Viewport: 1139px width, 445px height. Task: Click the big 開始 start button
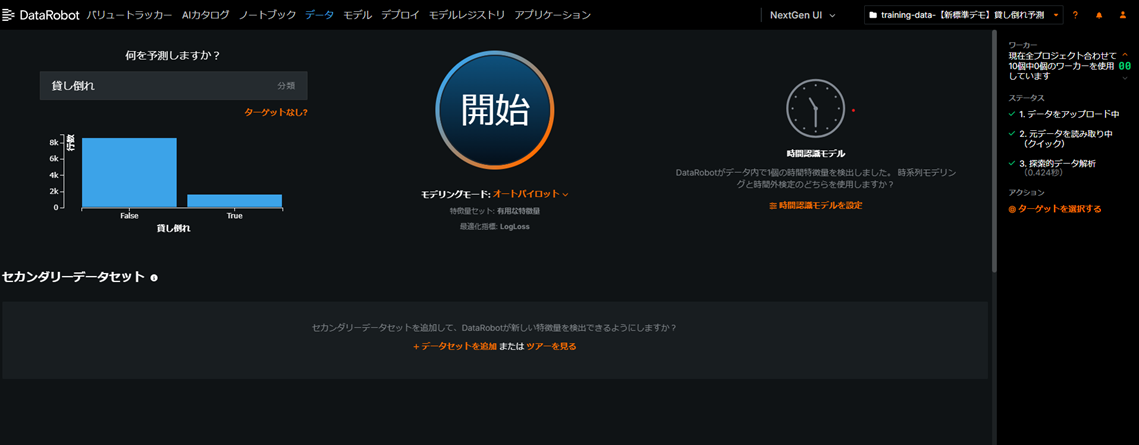point(495,110)
